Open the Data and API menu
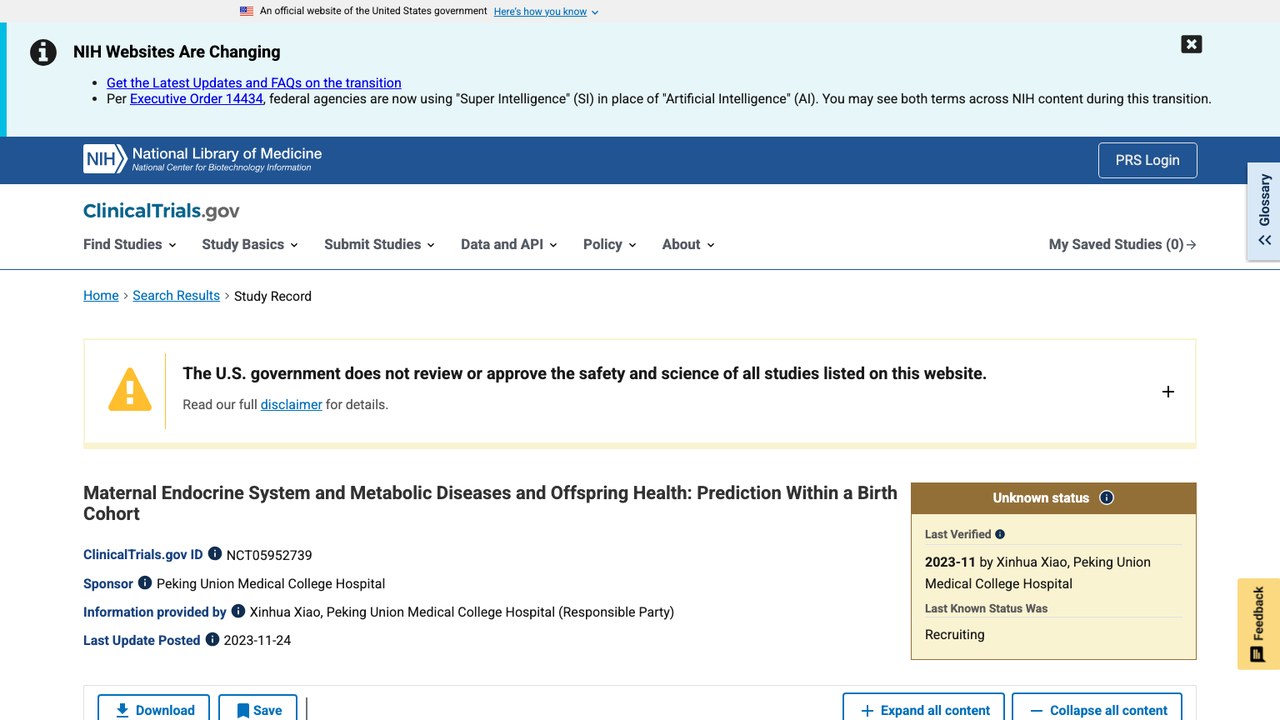Image resolution: width=1280 pixels, height=720 pixels. point(509,244)
